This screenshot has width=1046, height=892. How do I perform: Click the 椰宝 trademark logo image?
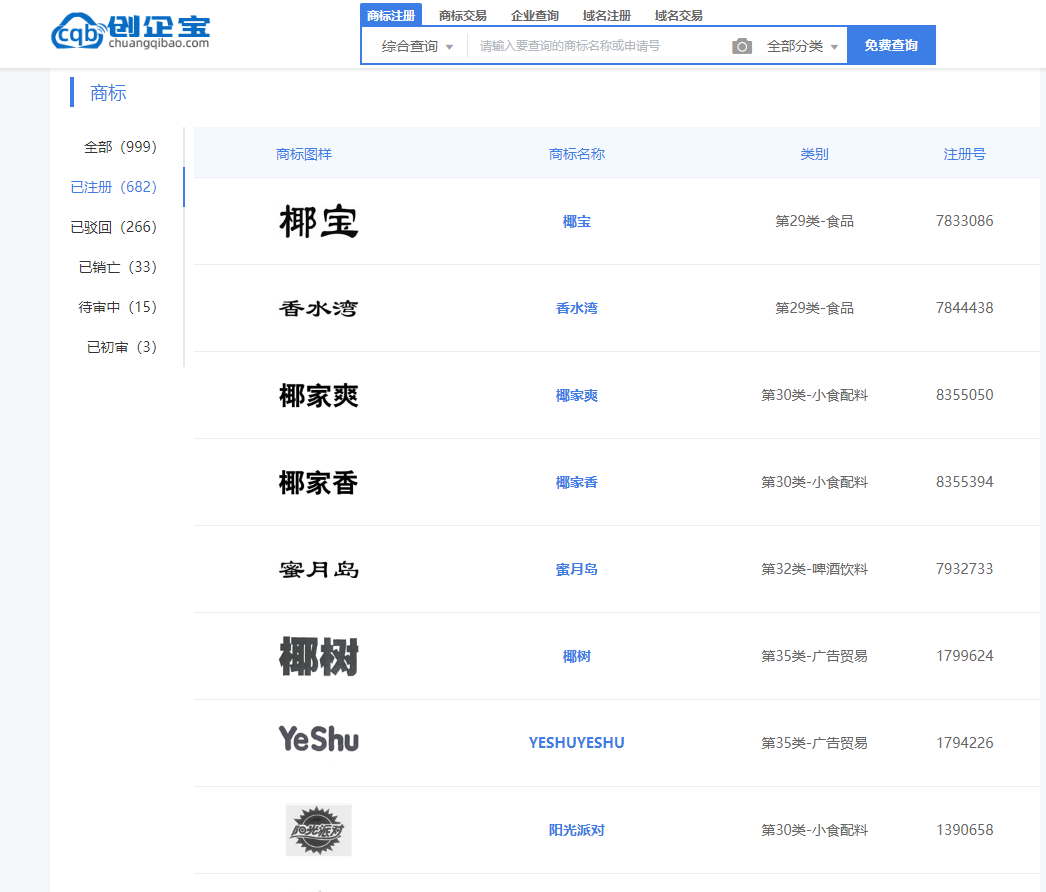tap(319, 221)
